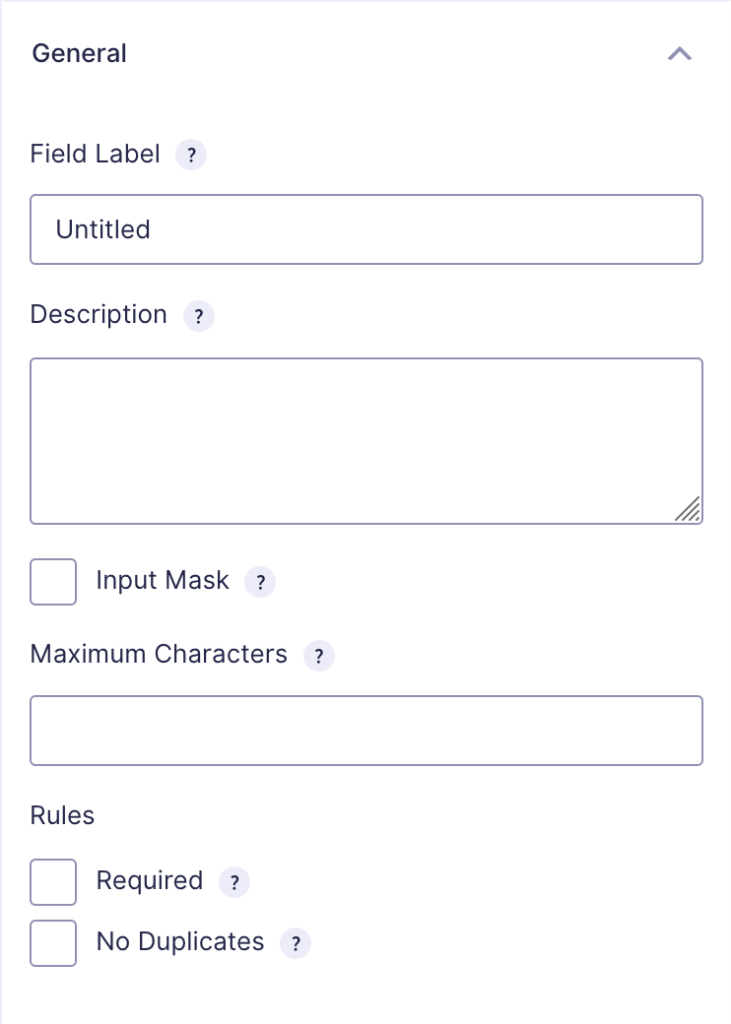Focus the Description text area
Screen dimensions: 731x1024
pyautogui.click(x=366, y=441)
